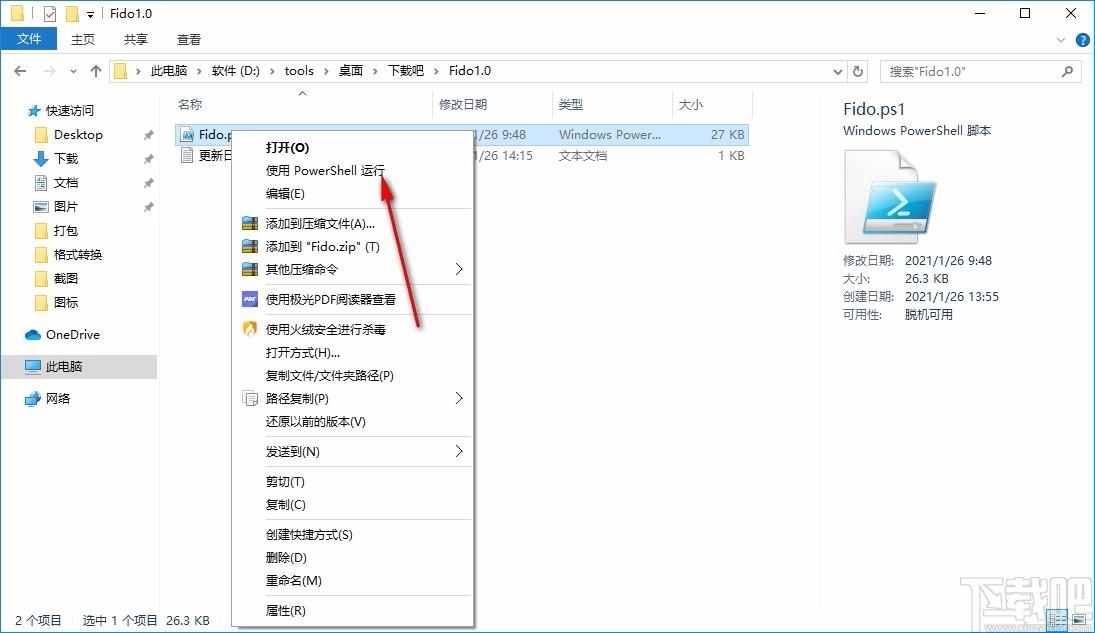Switch to the 查看 ribbon tab
1095x633 pixels.
(x=189, y=40)
